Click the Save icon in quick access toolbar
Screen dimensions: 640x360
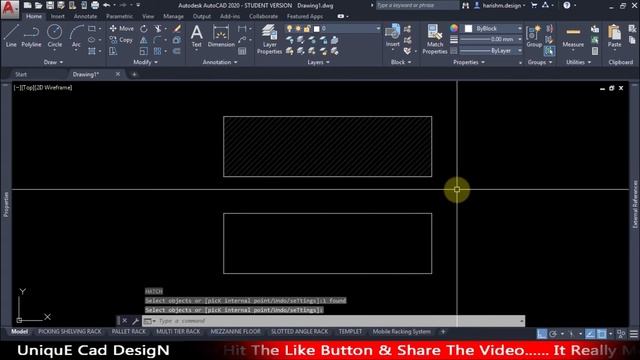[x=50, y=5]
